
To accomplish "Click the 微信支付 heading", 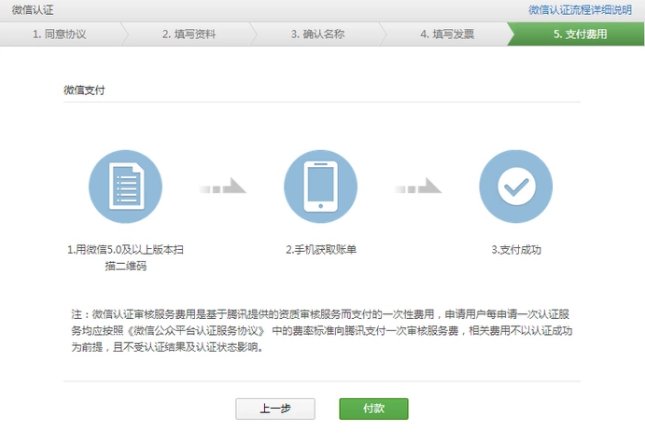I will (84, 90).
